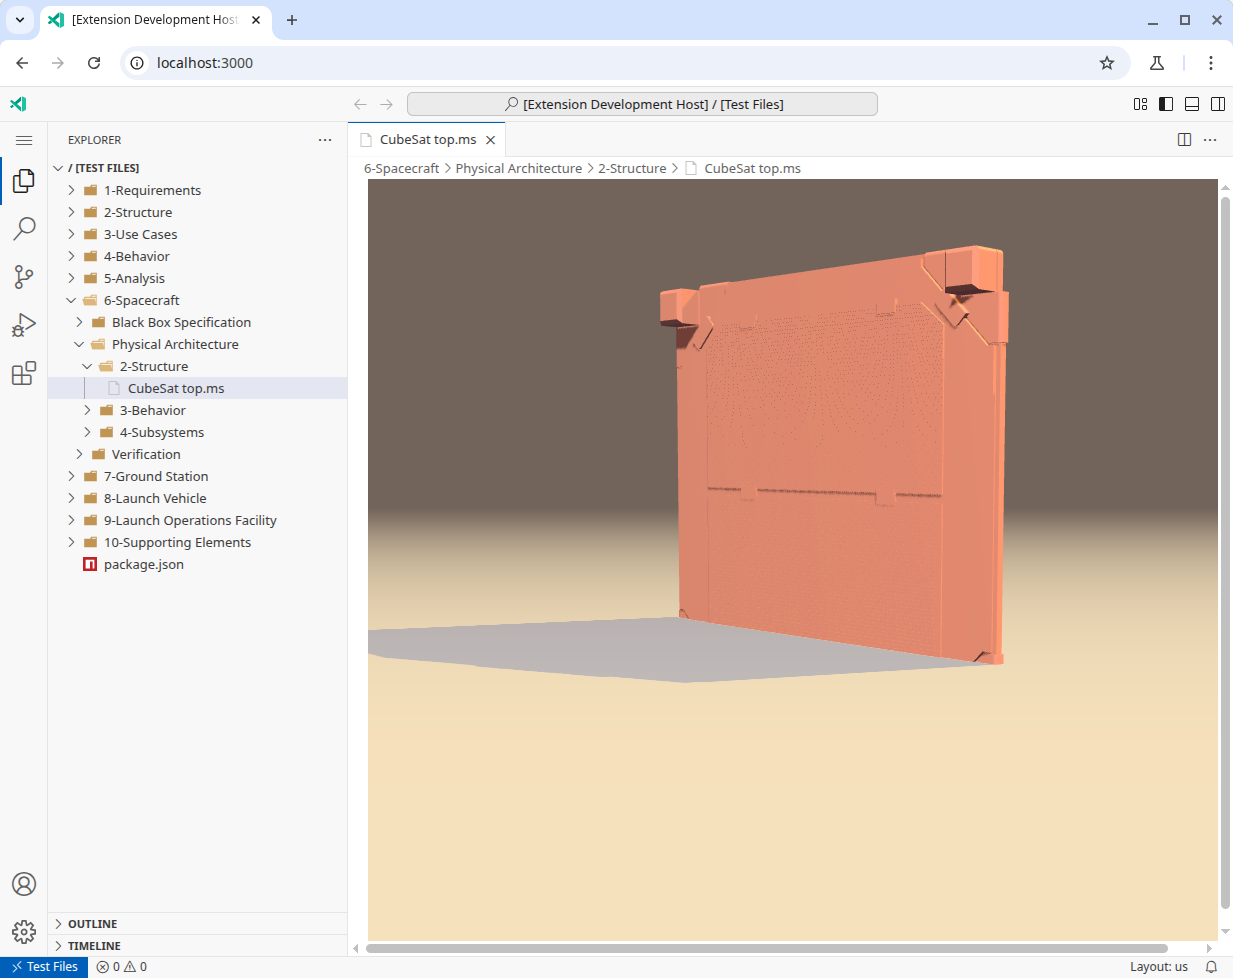
Task: Select the CubeSat top.ms editor tab
Action: (x=427, y=140)
